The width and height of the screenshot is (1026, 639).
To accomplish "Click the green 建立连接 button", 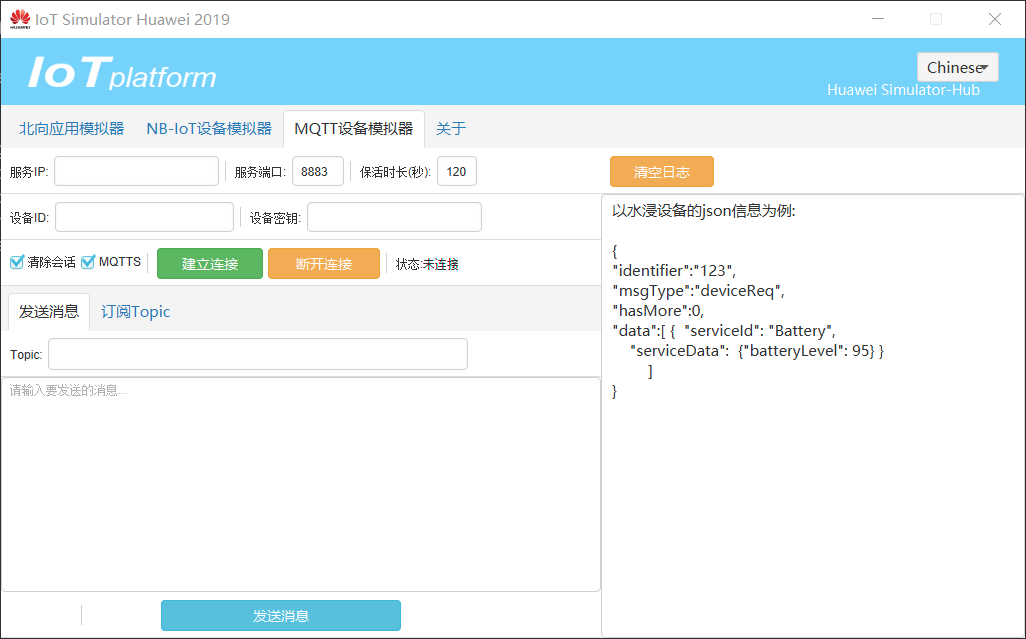I will pyautogui.click(x=210, y=264).
